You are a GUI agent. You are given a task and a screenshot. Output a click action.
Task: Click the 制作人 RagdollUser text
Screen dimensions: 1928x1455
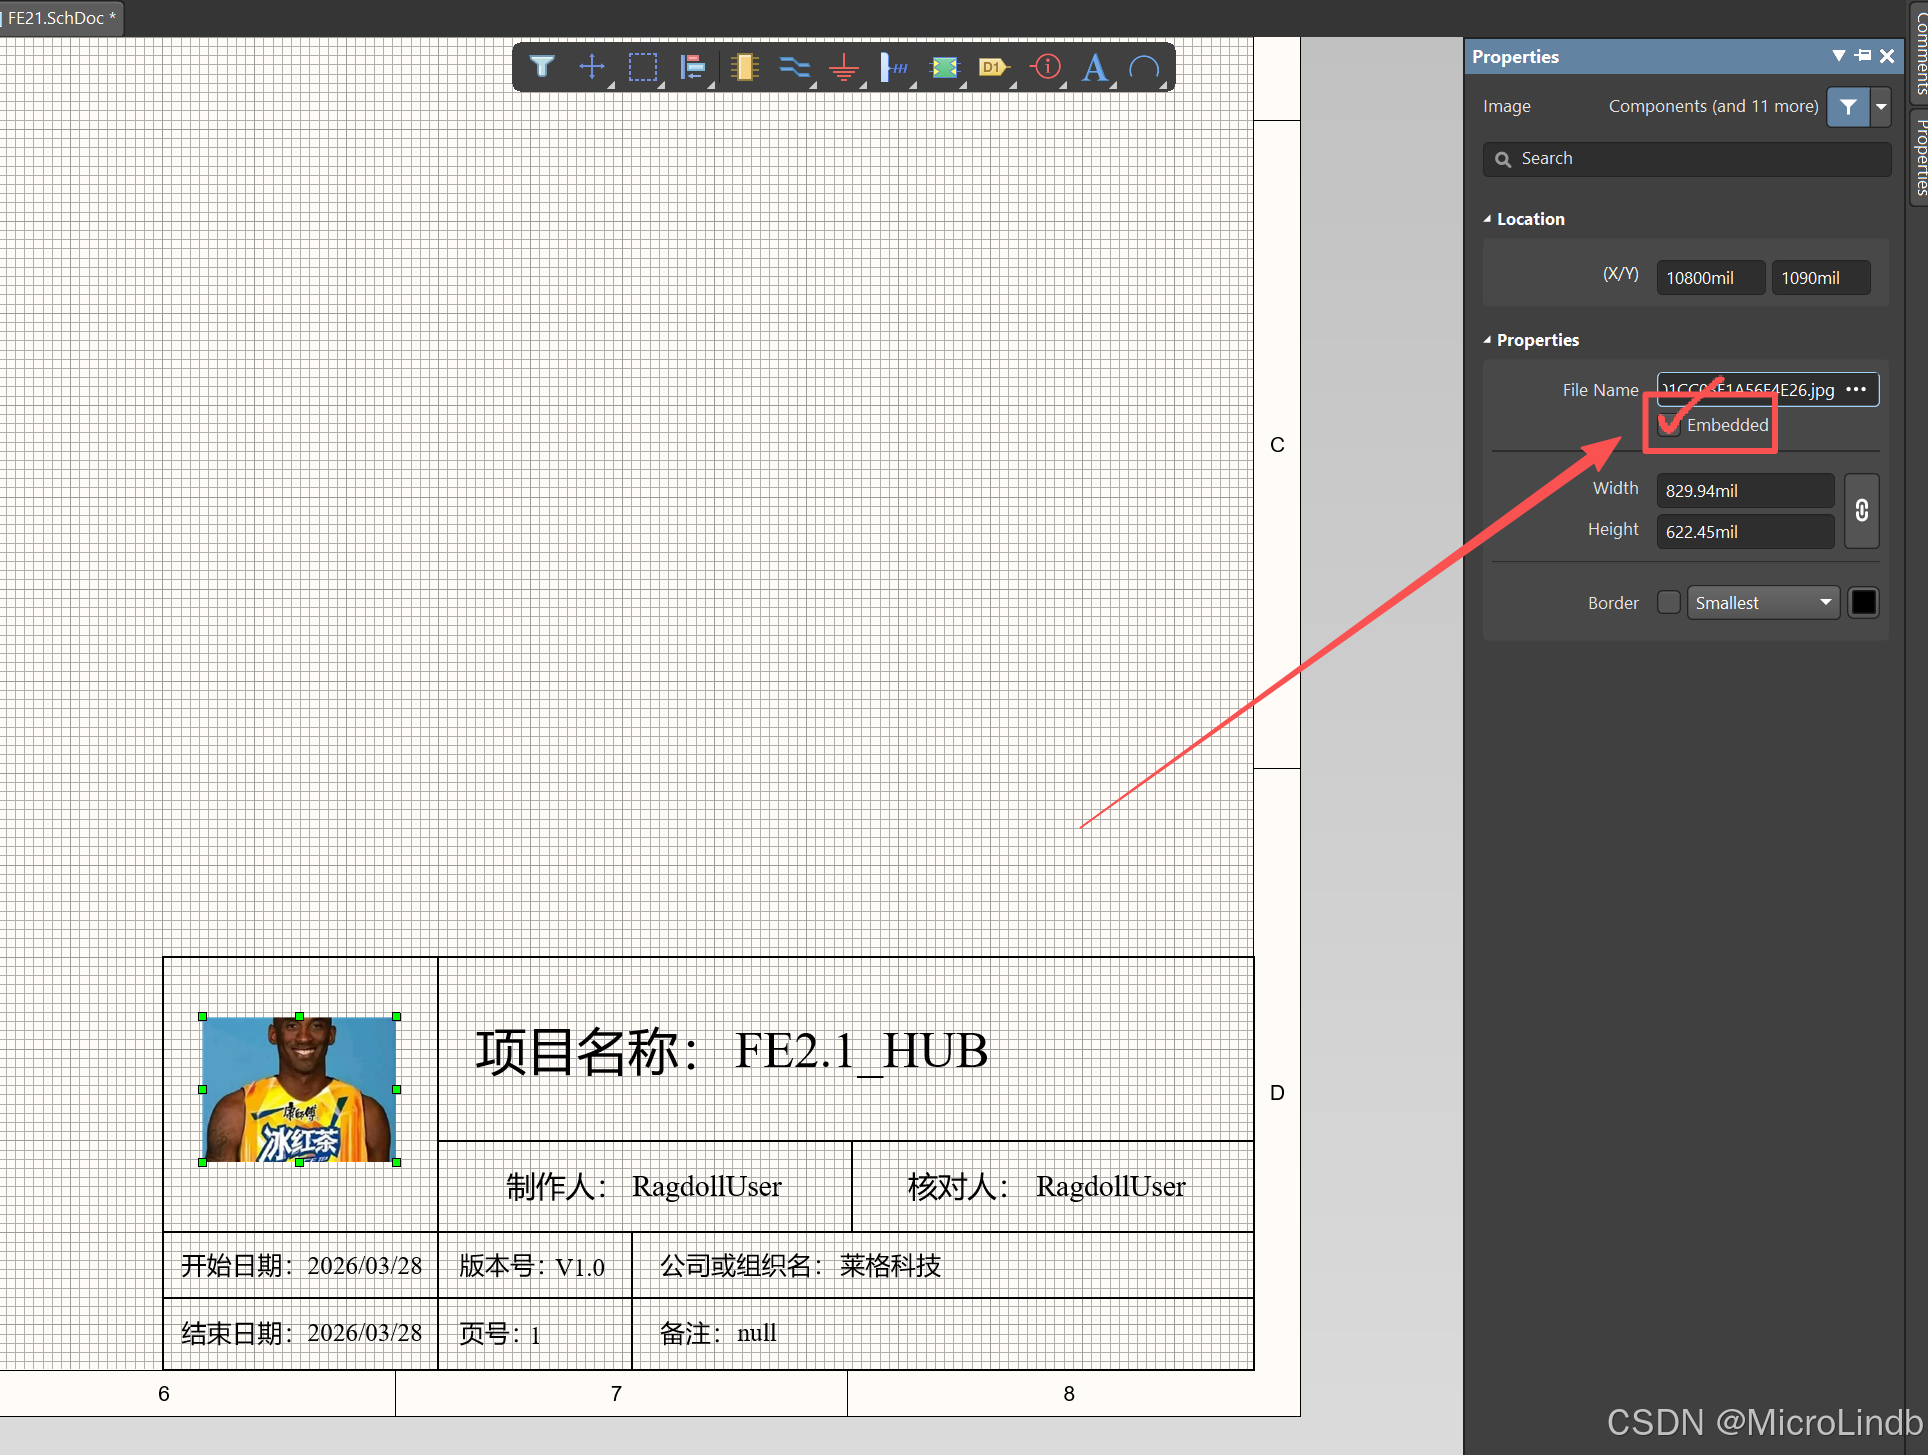643,1187
